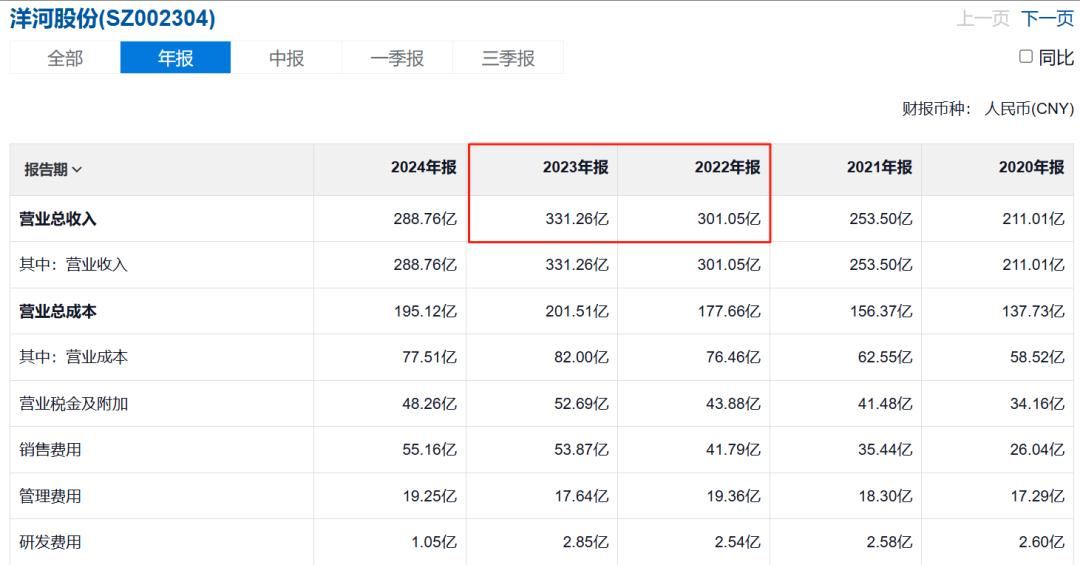
Task: Open the 三季报 tab
Action: [x=508, y=58]
